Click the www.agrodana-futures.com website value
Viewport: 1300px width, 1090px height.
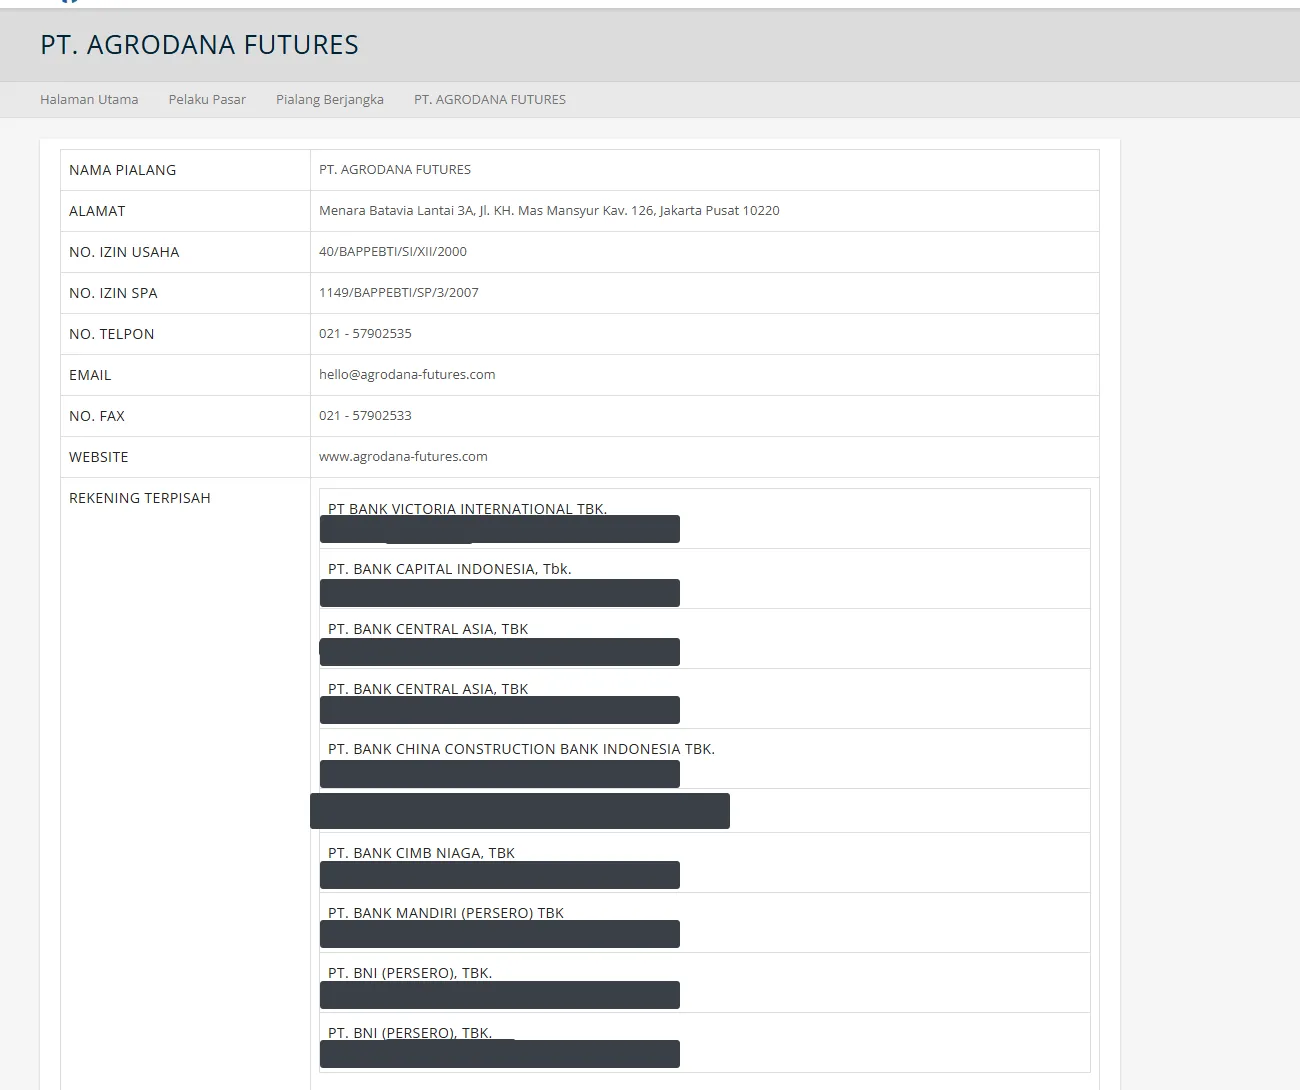point(403,457)
